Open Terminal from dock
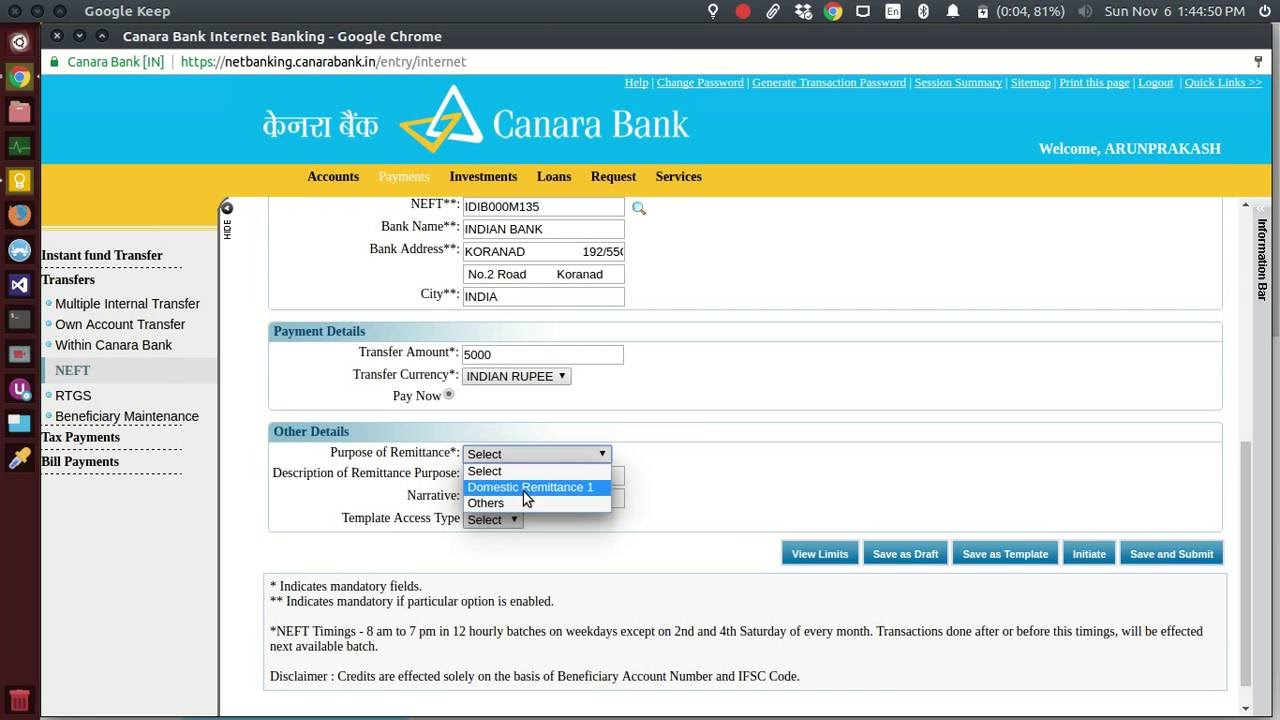The height and width of the screenshot is (720, 1280). [x=19, y=319]
